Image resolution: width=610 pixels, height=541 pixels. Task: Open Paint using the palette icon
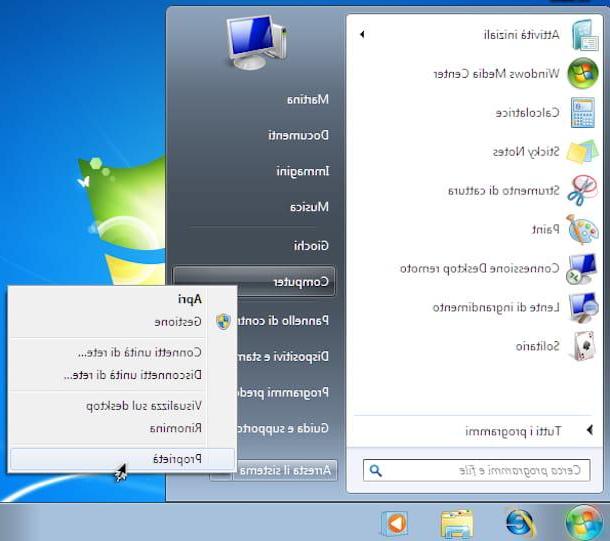pyautogui.click(x=582, y=229)
